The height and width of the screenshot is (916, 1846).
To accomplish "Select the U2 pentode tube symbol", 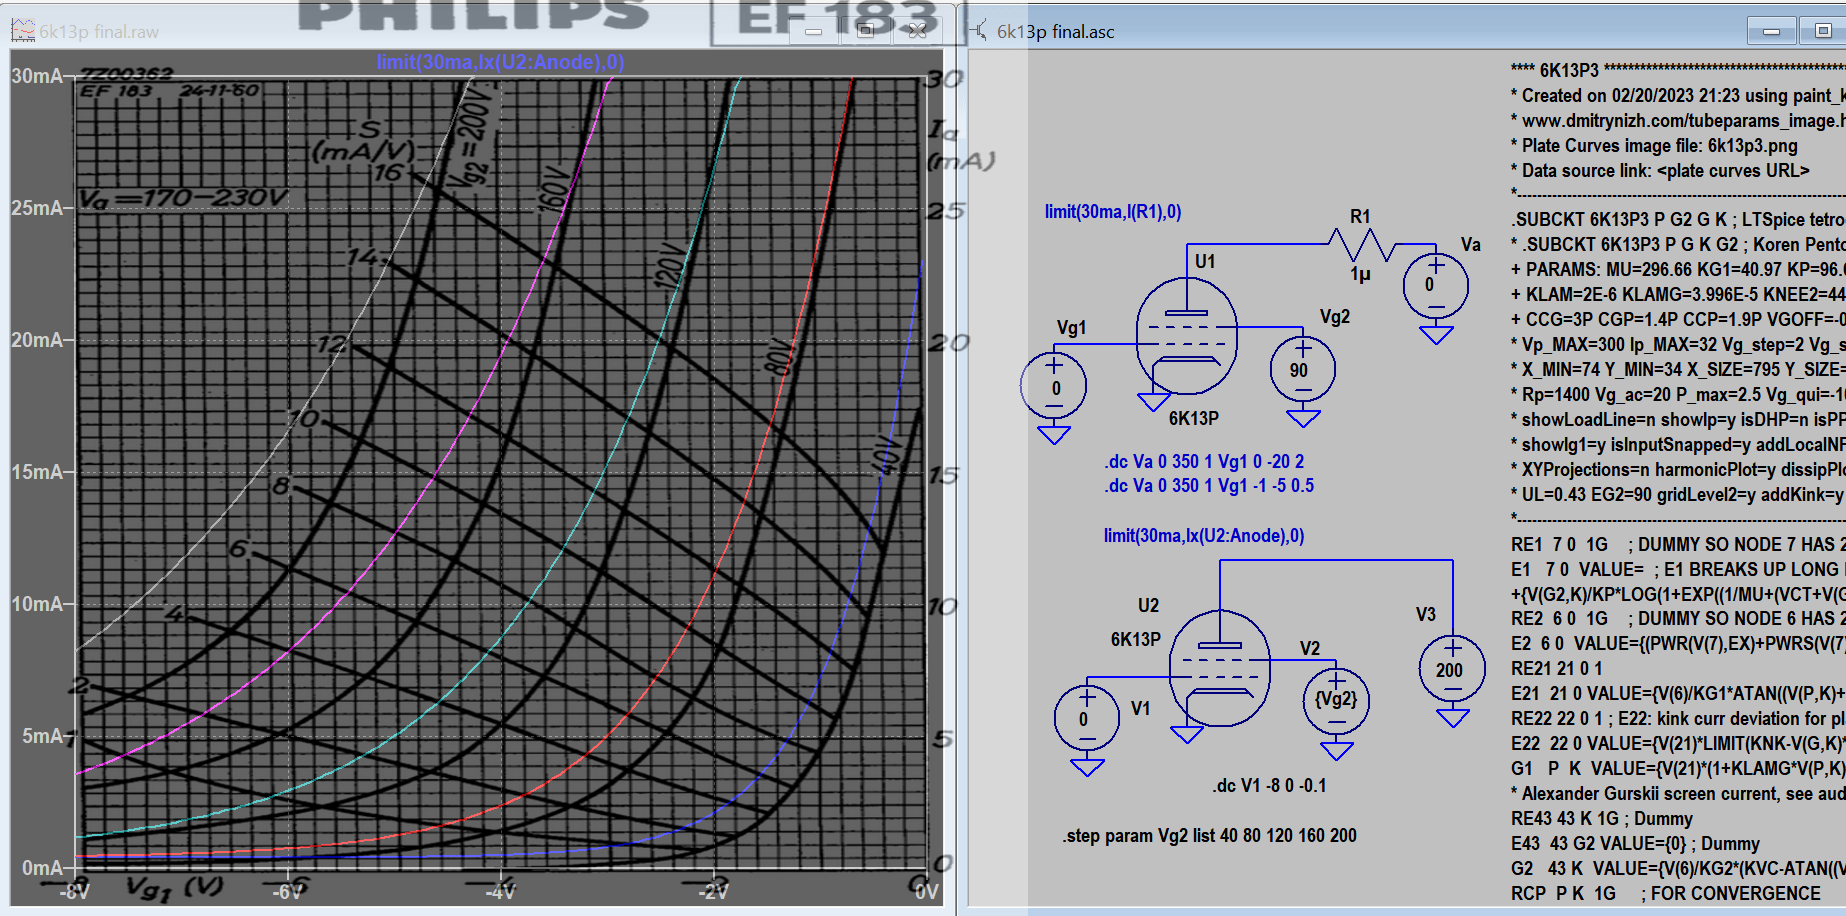I will 1220,668.
